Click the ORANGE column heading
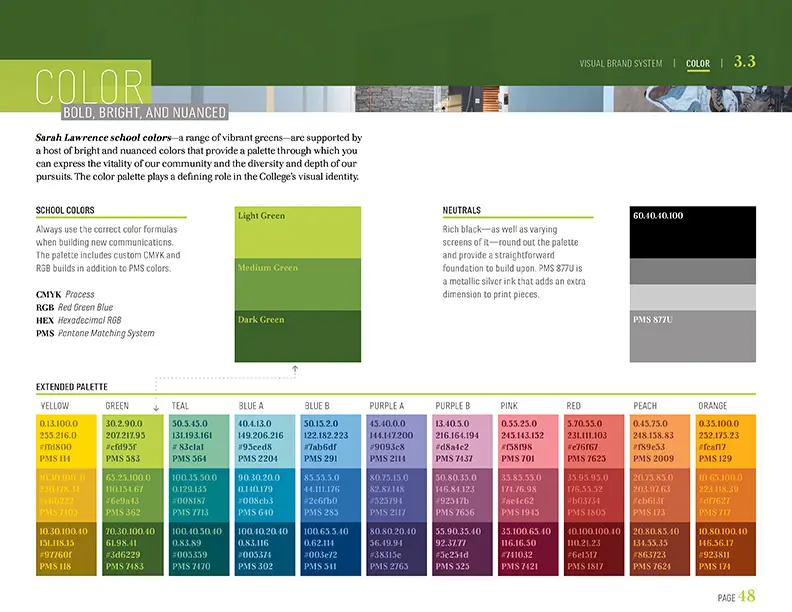 (x=712, y=405)
